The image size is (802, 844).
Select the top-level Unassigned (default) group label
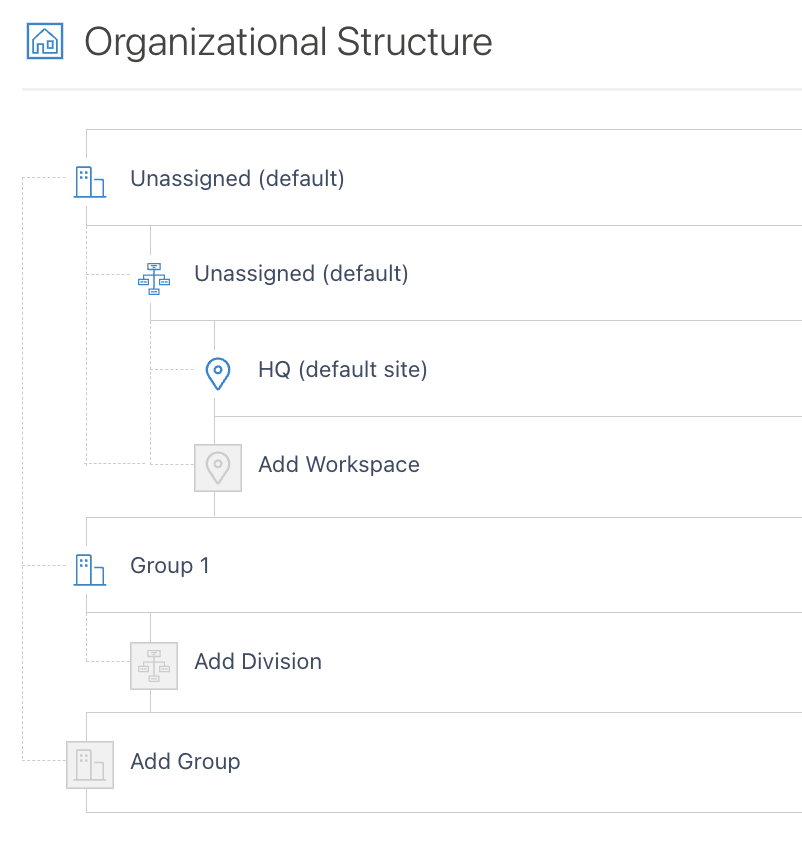(237, 179)
